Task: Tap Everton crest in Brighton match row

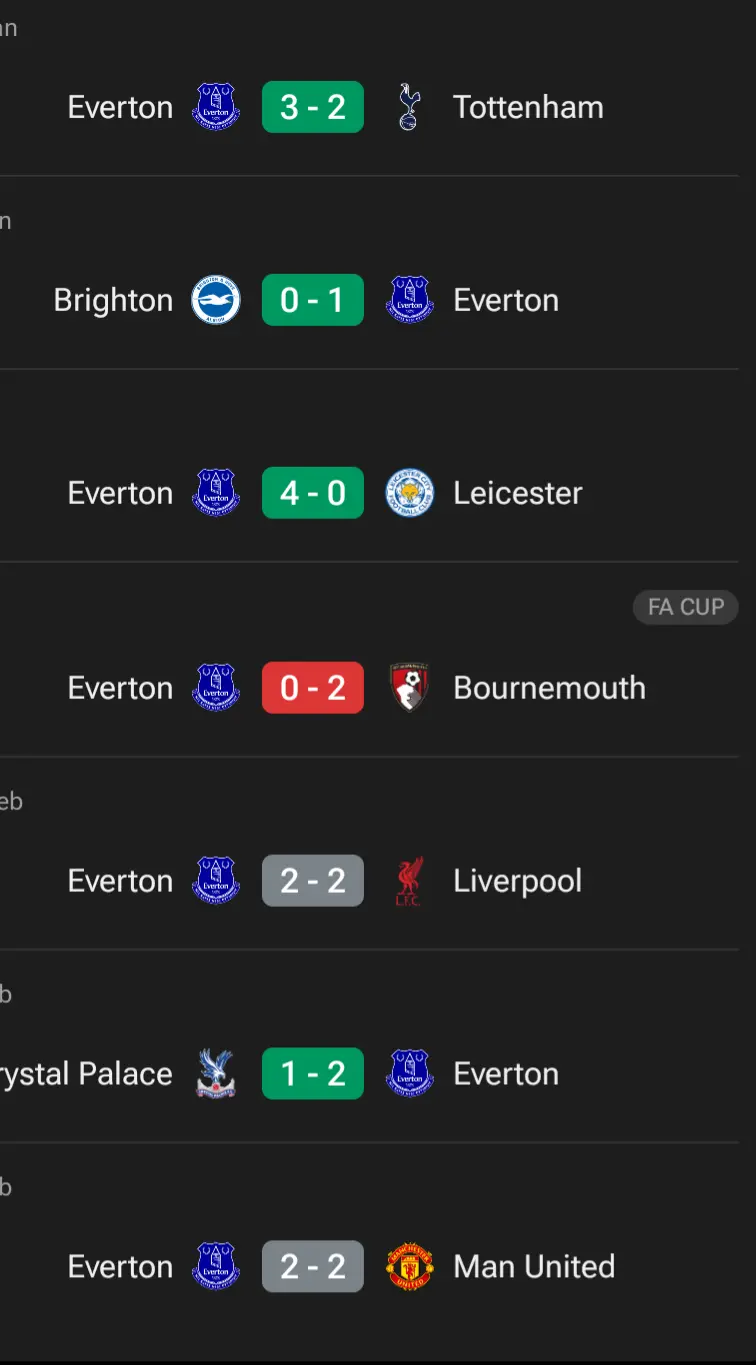Action: click(x=409, y=300)
